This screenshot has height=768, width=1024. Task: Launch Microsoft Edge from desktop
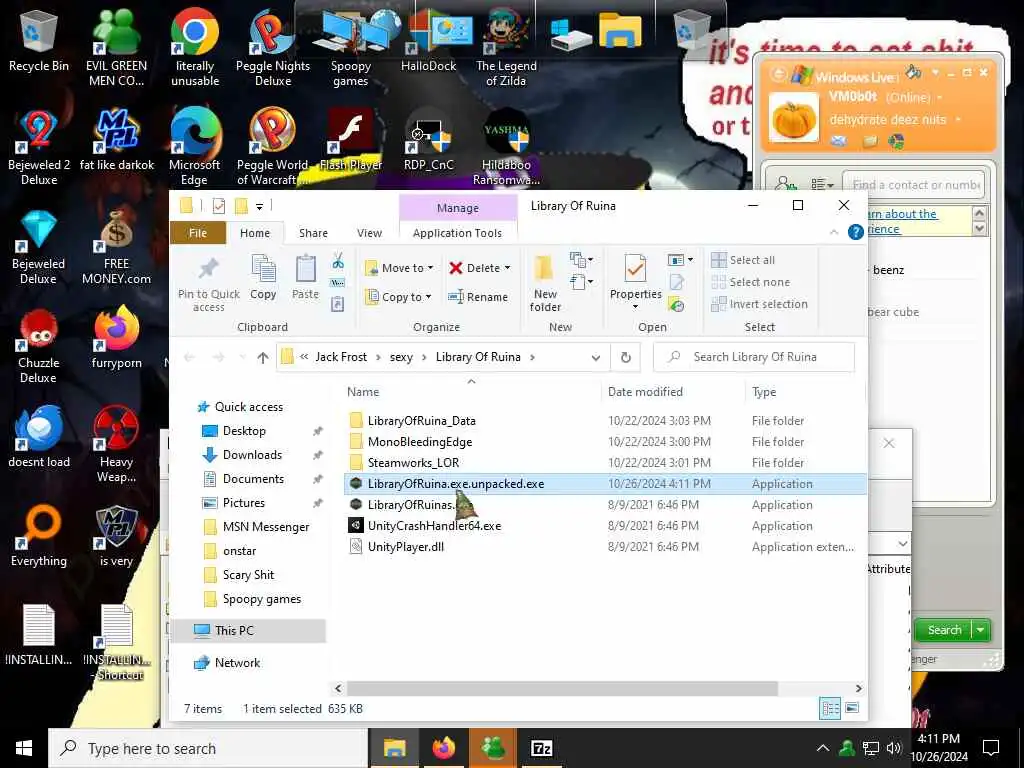195,147
